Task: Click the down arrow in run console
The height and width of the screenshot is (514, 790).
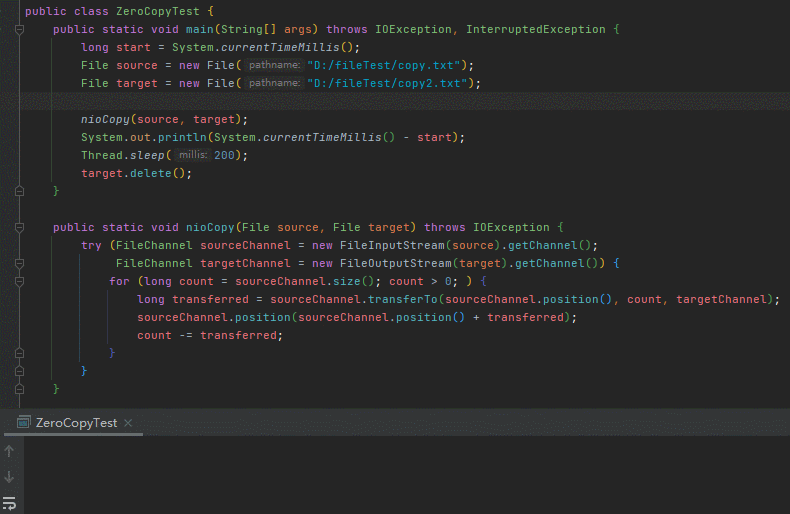Action: [9, 477]
